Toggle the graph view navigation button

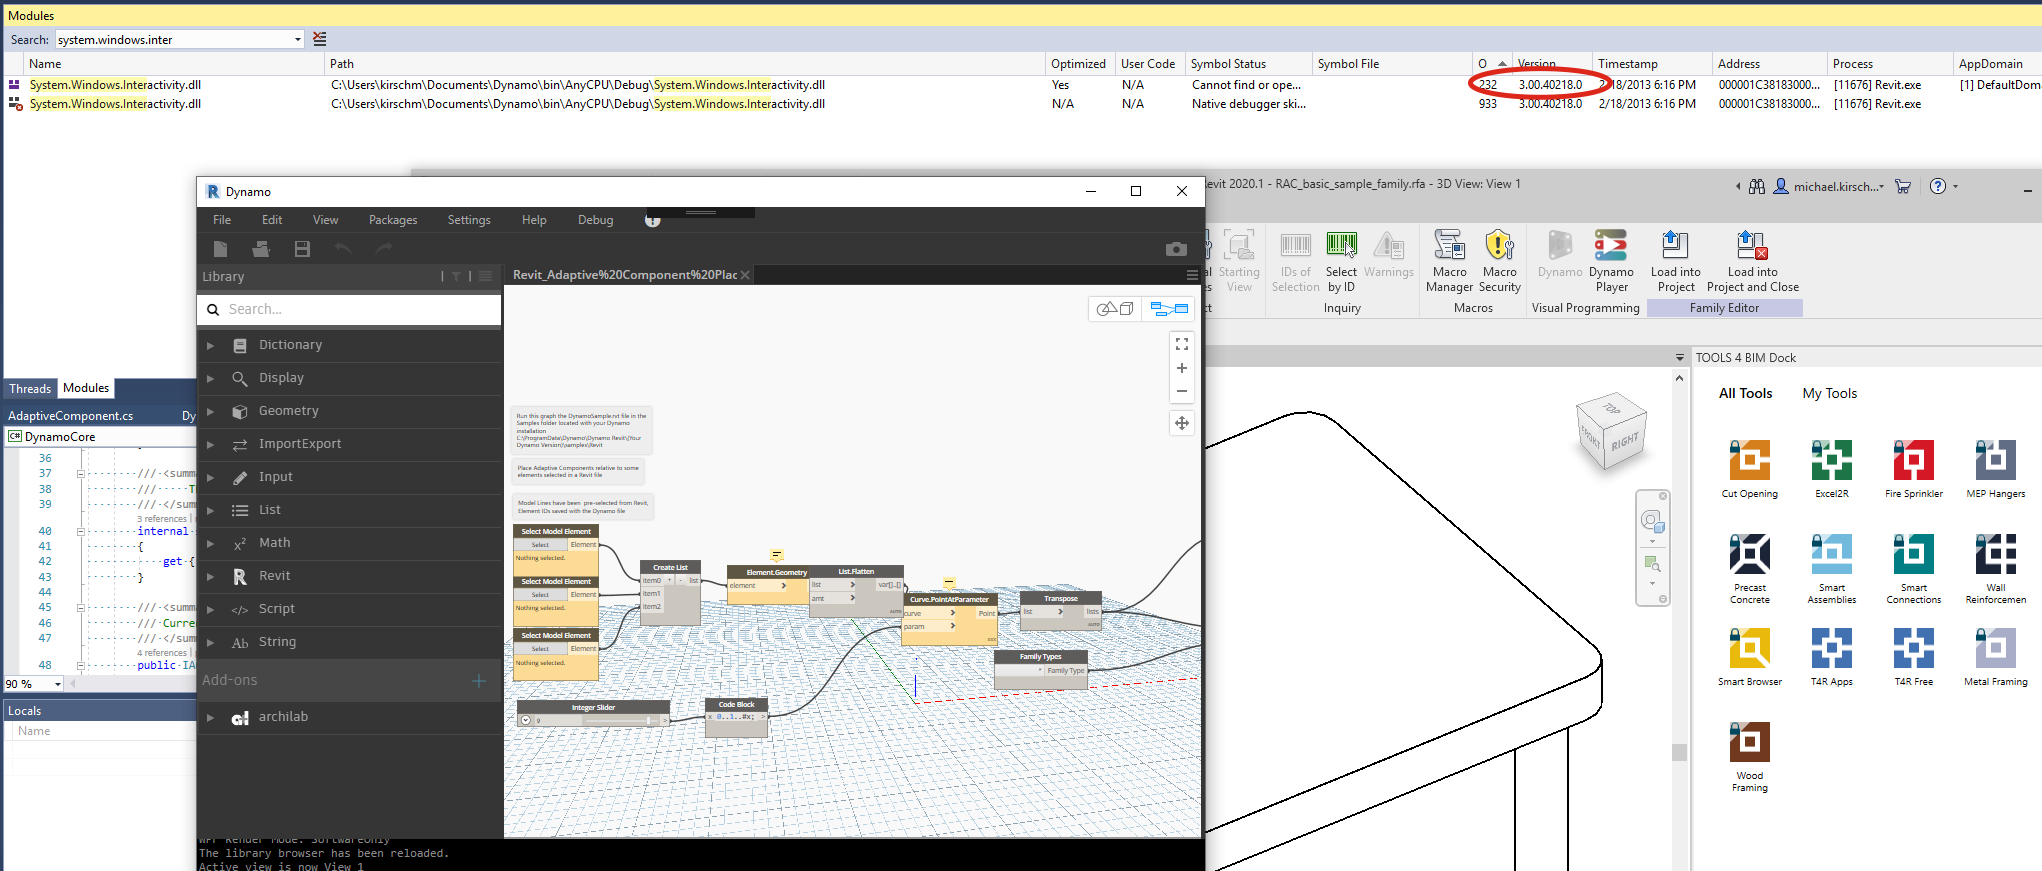tap(1168, 309)
